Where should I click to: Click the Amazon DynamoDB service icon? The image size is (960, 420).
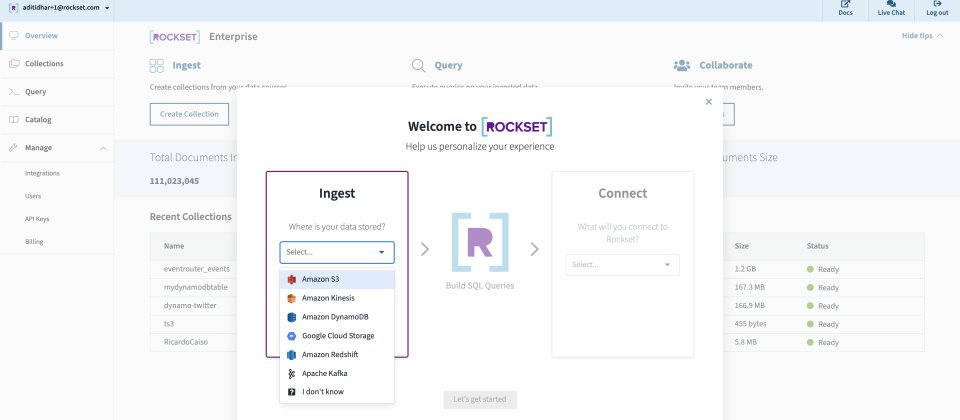pyautogui.click(x=291, y=317)
